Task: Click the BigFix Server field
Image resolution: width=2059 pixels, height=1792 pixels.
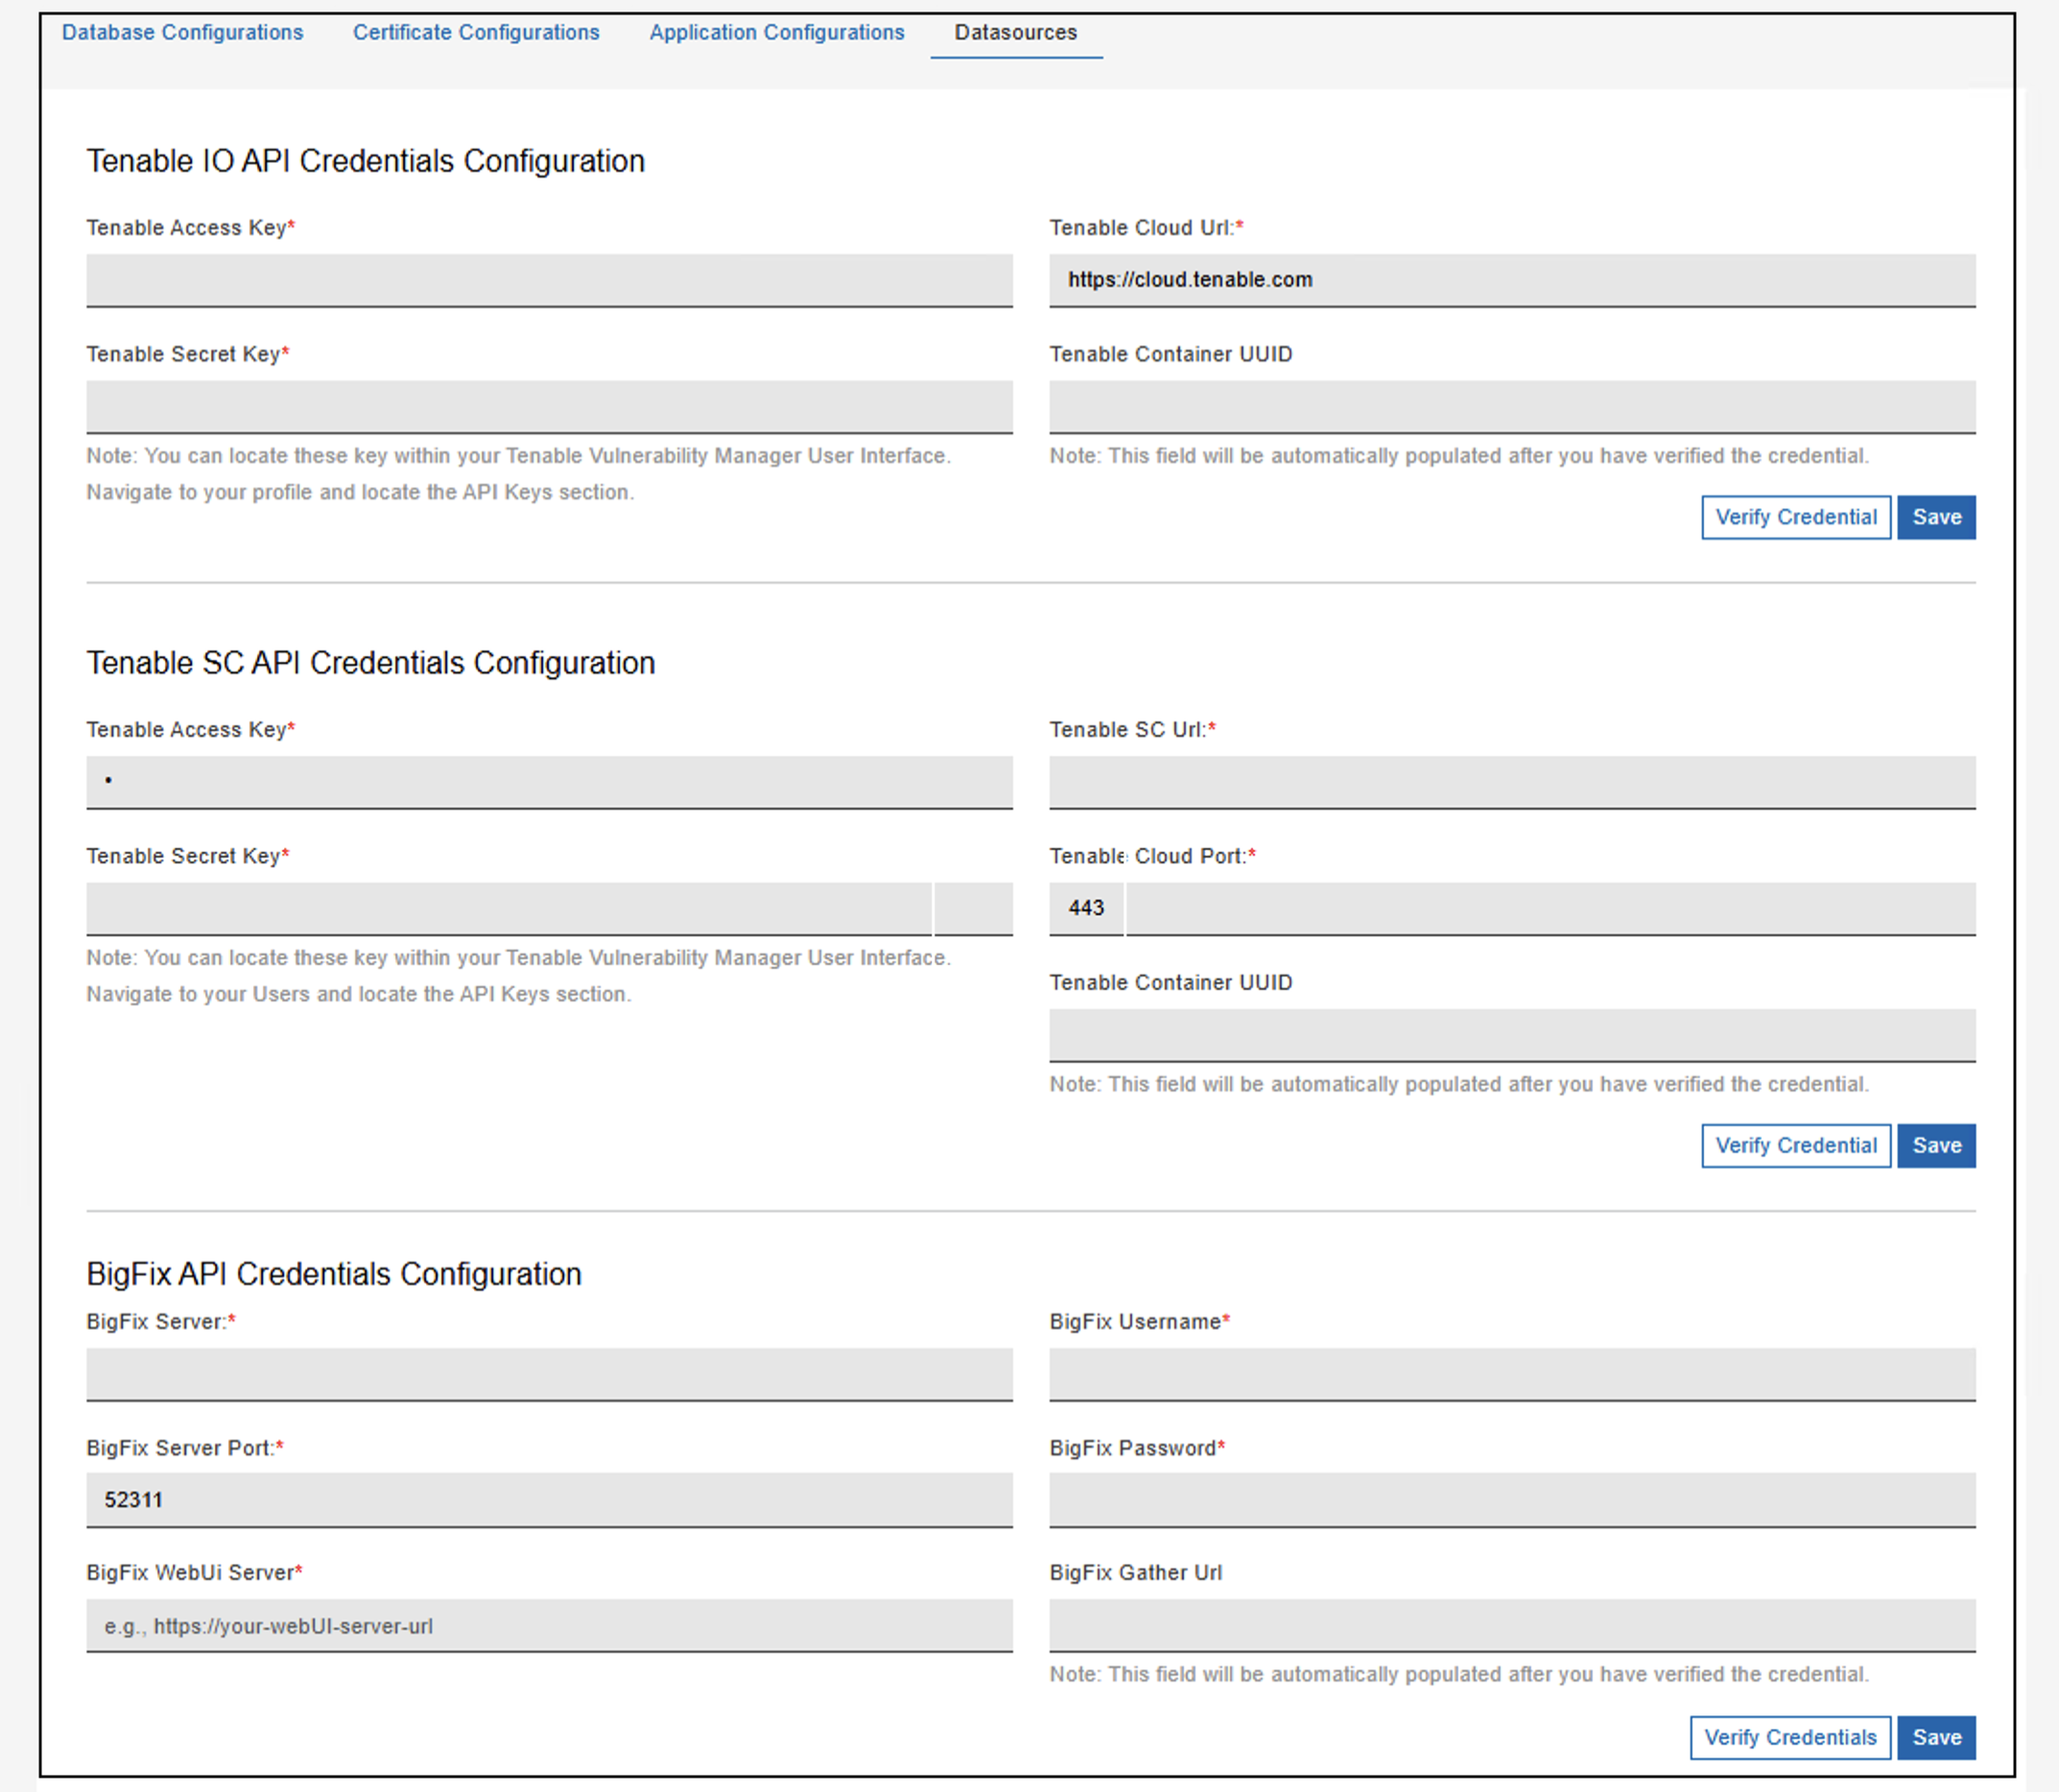Action: pos(549,1374)
